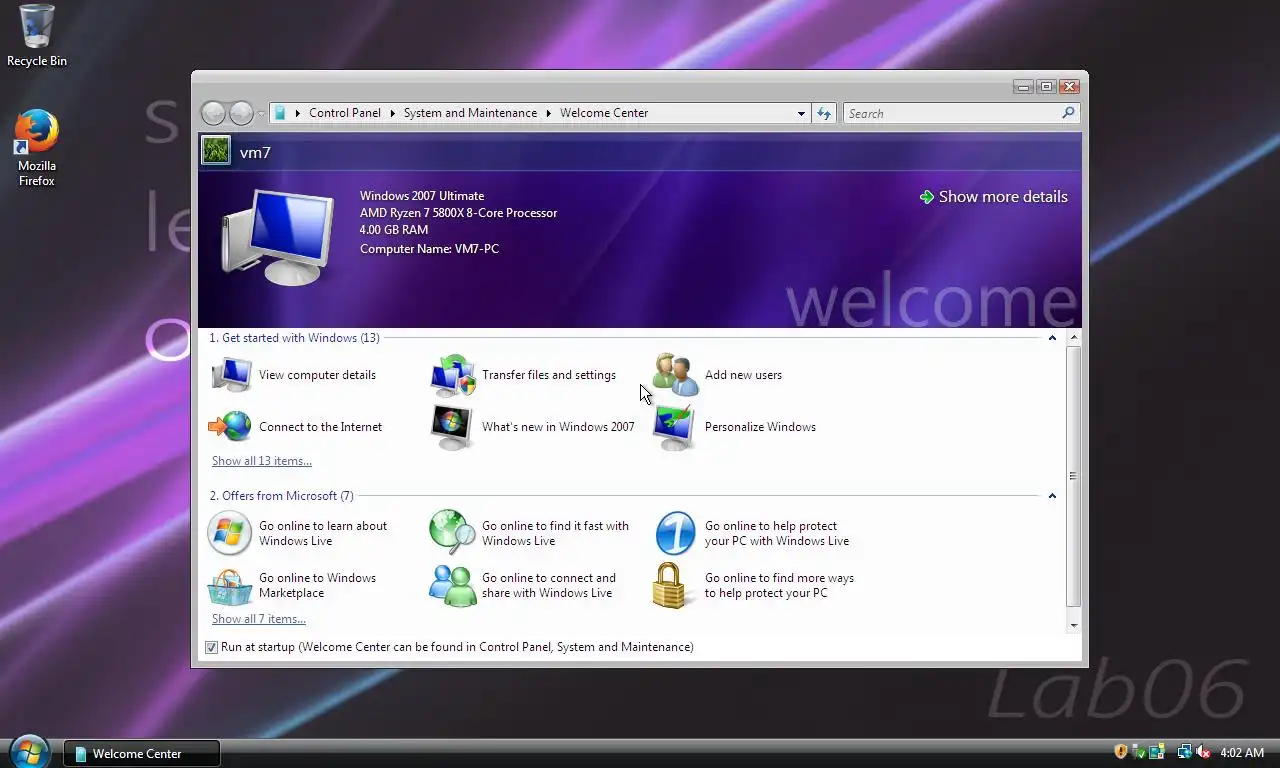Screen dimensions: 1280x768
Task: Click the View computer details label
Action: (317, 375)
